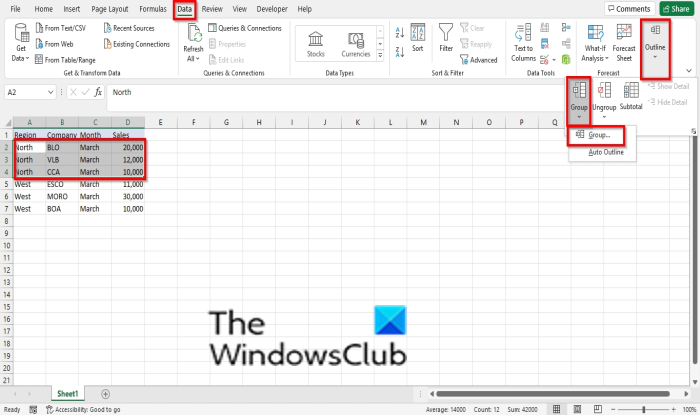Create a Forecast Sheet
This screenshot has height=415, width=700.
[x=624, y=43]
